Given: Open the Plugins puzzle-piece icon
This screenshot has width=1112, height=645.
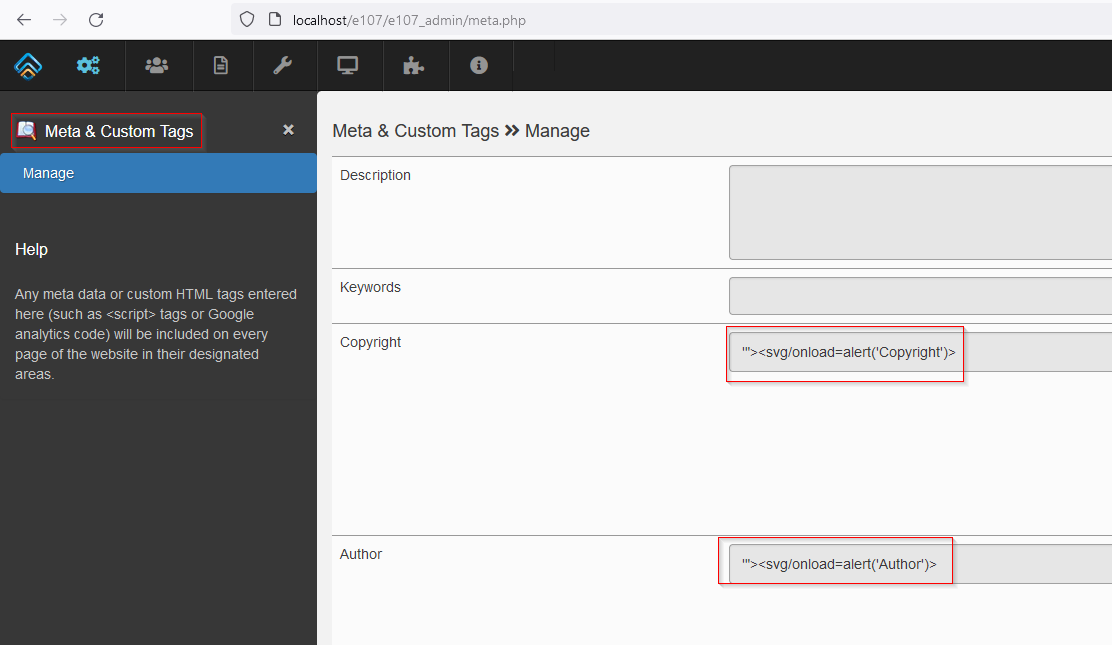Looking at the screenshot, I should (415, 65).
